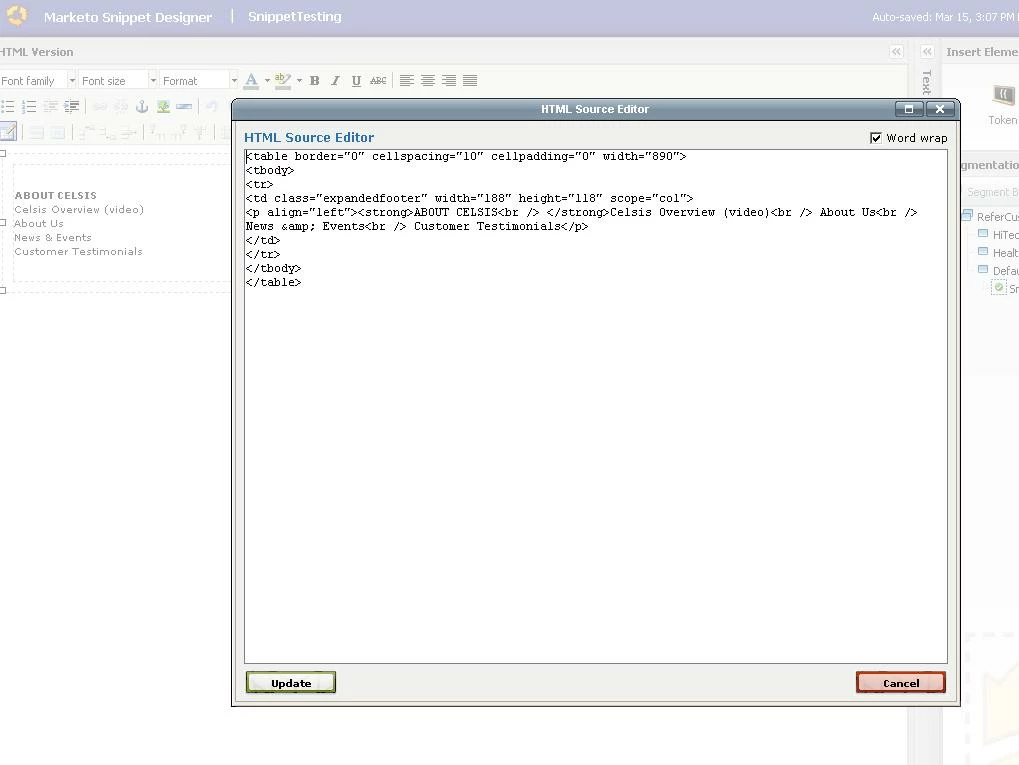
Task: Click the insert link icon
Action: click(x=99, y=106)
